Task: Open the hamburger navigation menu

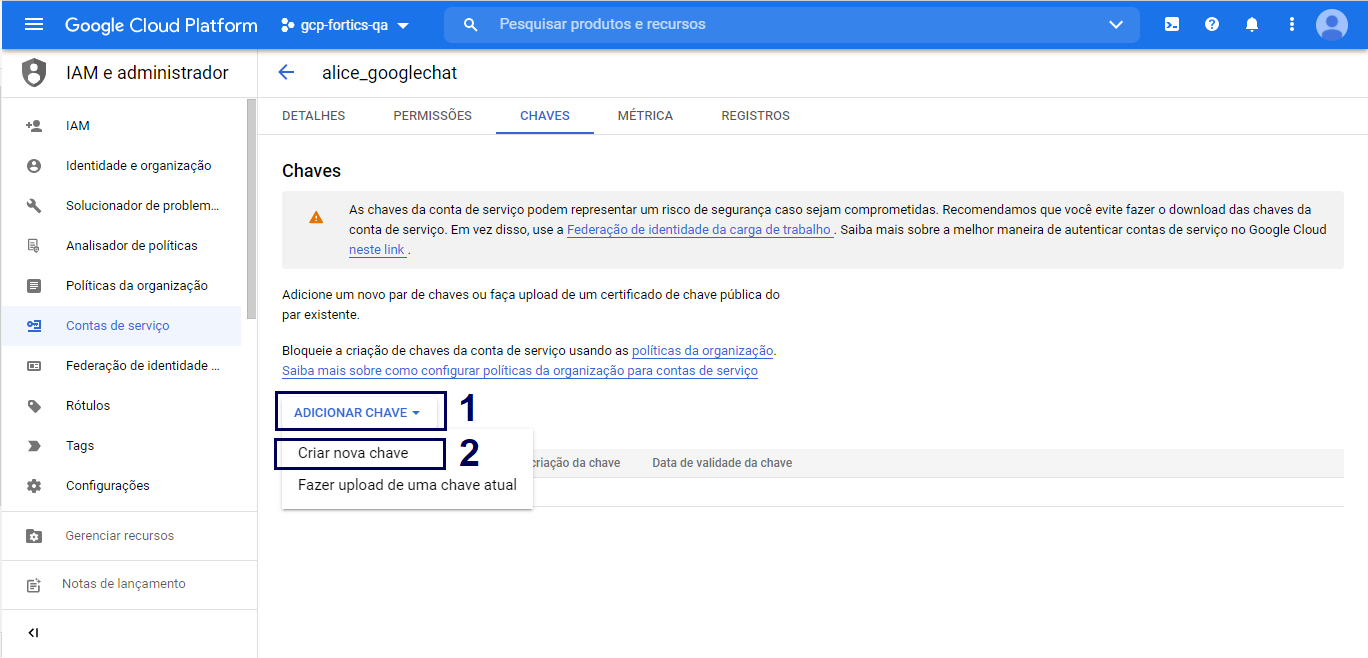Action: coord(34,24)
